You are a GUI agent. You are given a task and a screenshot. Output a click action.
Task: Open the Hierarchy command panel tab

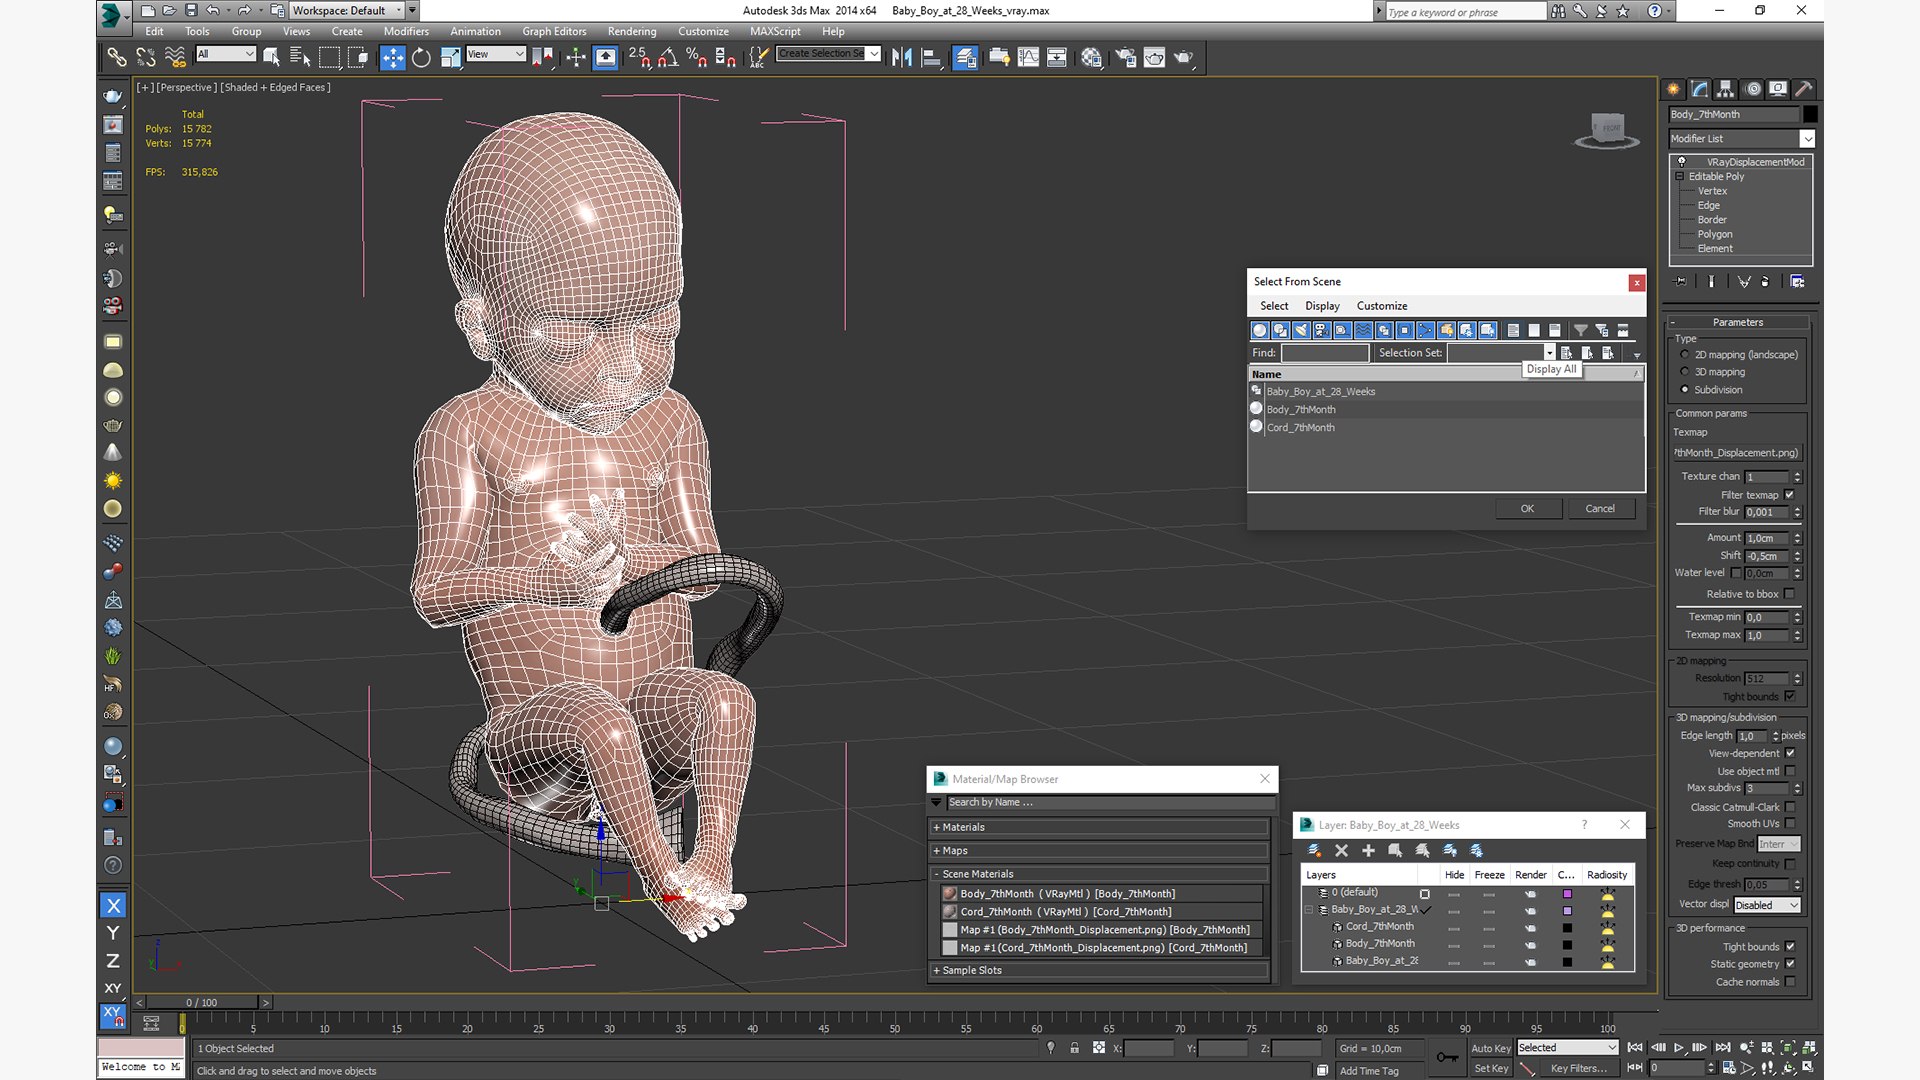coord(1725,89)
